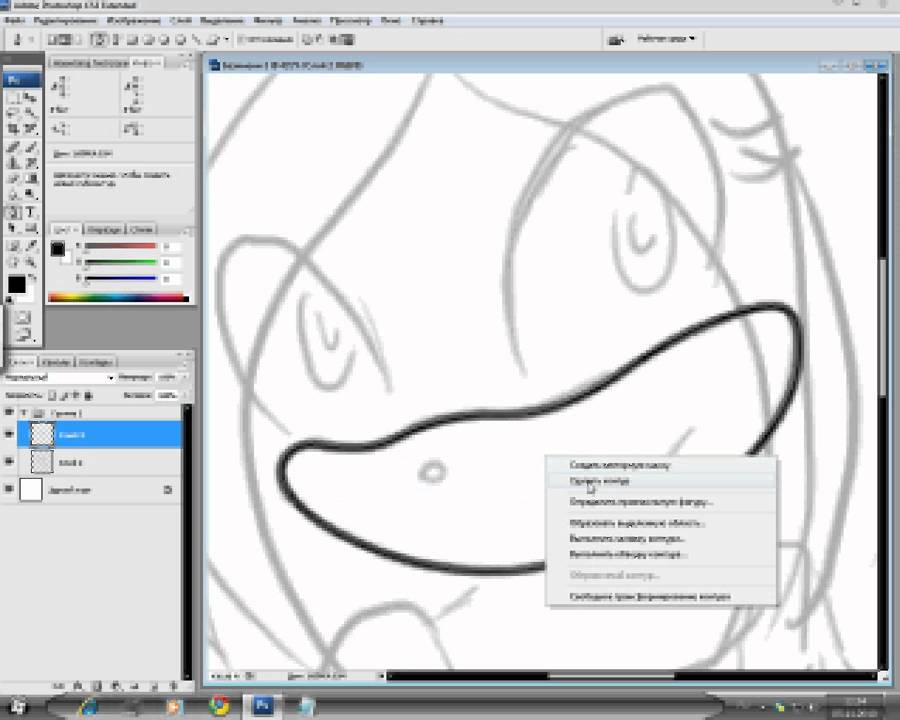Select the Crop tool

coord(13,129)
